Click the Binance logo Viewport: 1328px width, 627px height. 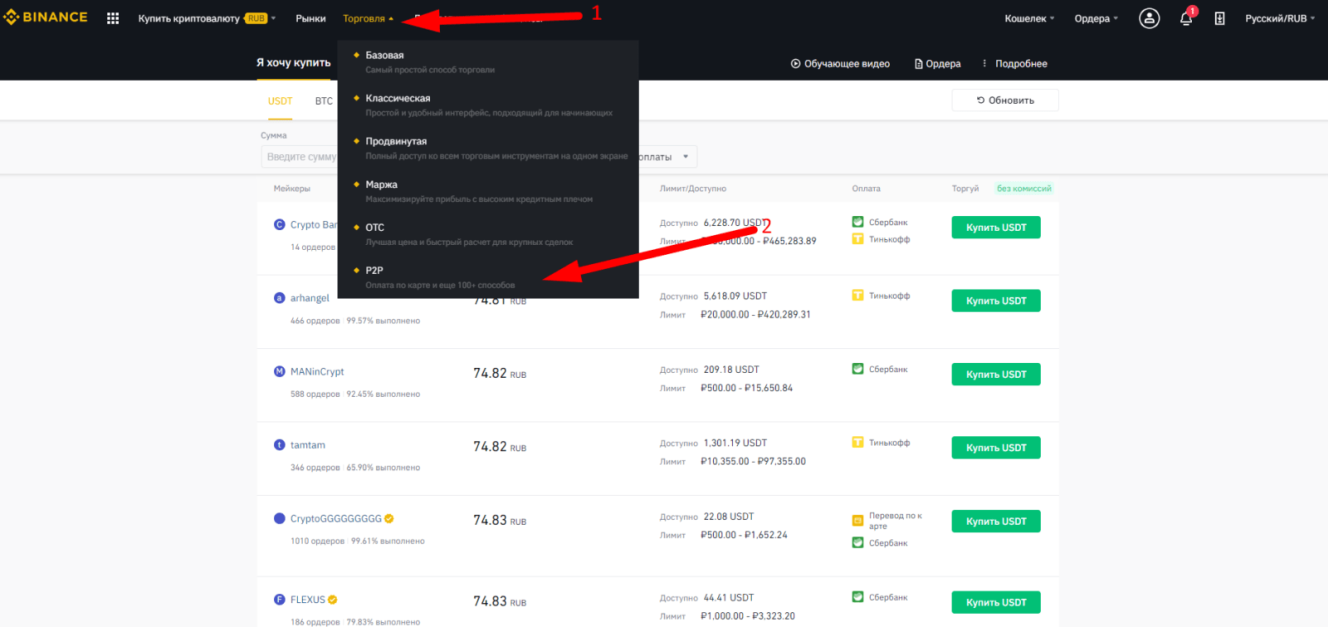click(x=46, y=16)
